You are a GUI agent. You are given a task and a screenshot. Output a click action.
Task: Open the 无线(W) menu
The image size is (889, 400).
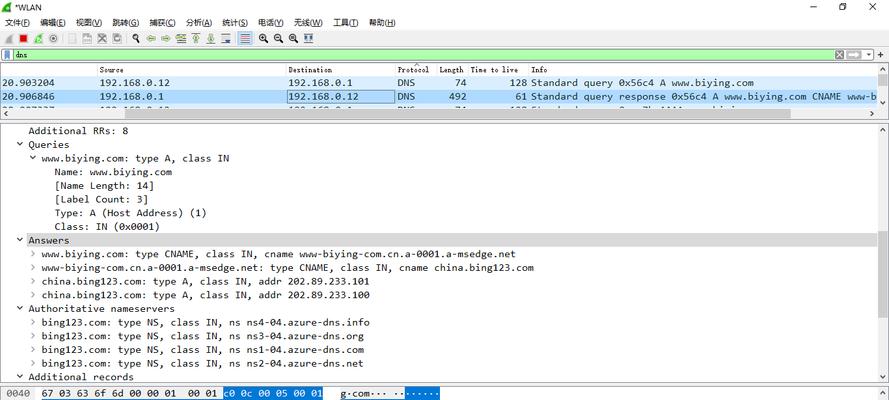[308, 23]
